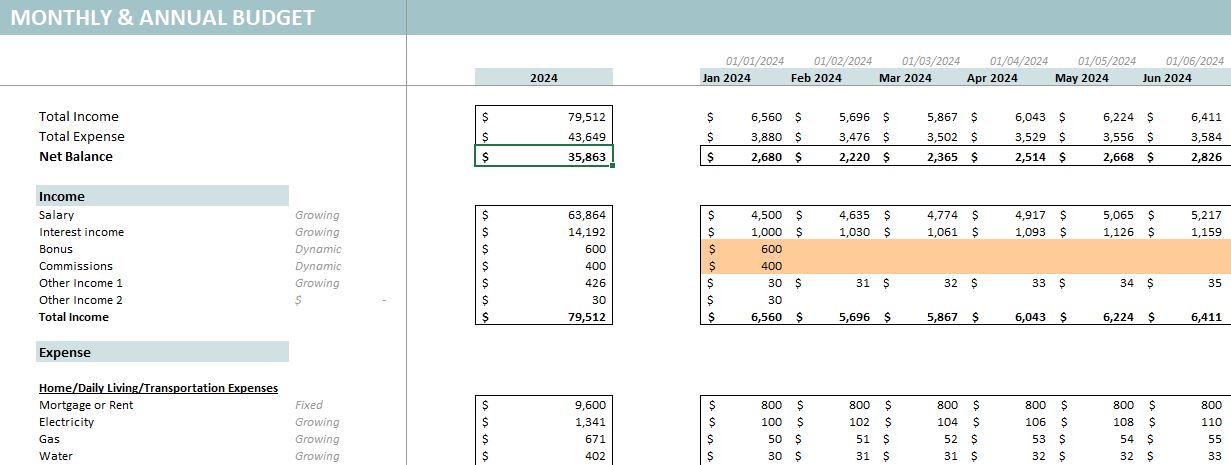Select Net Balance January value 2,680
Image resolution: width=1231 pixels, height=465 pixels.
click(x=746, y=156)
